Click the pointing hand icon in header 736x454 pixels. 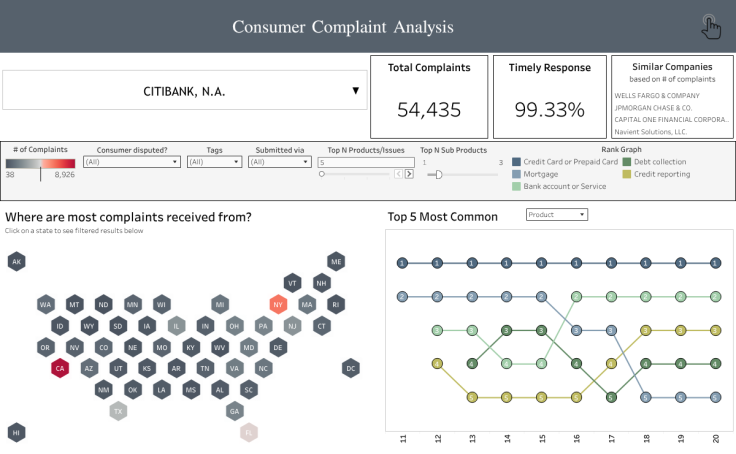tap(711, 27)
